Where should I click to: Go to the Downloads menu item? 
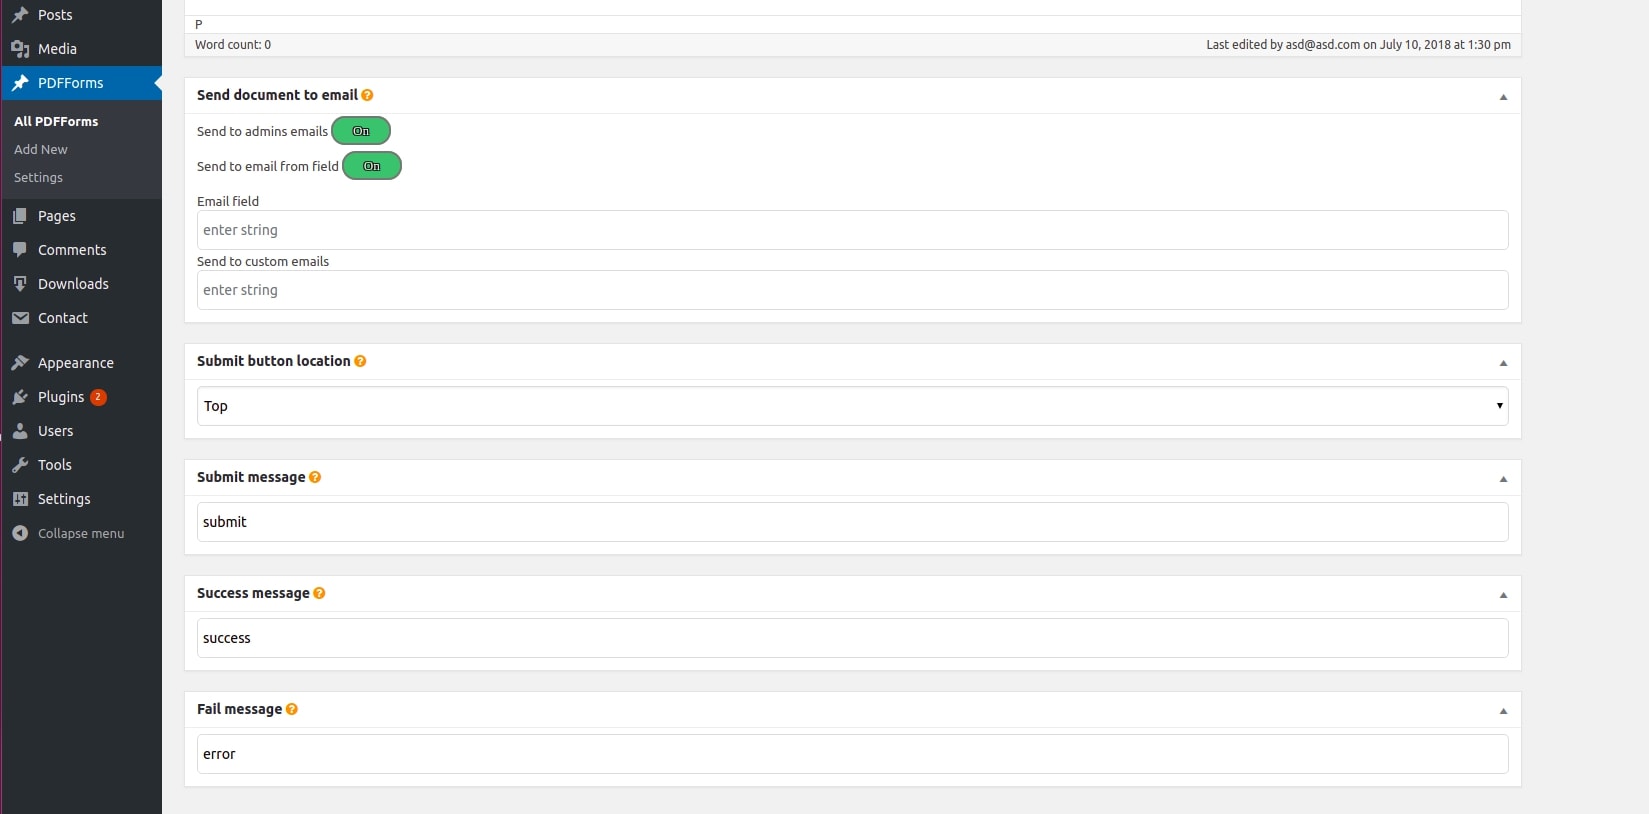pos(73,284)
